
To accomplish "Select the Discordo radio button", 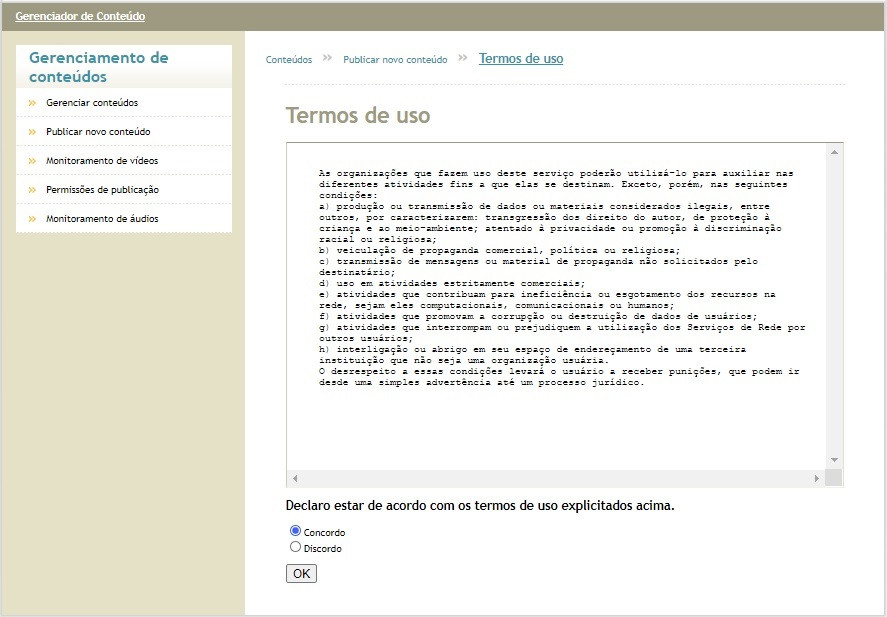I will point(295,547).
